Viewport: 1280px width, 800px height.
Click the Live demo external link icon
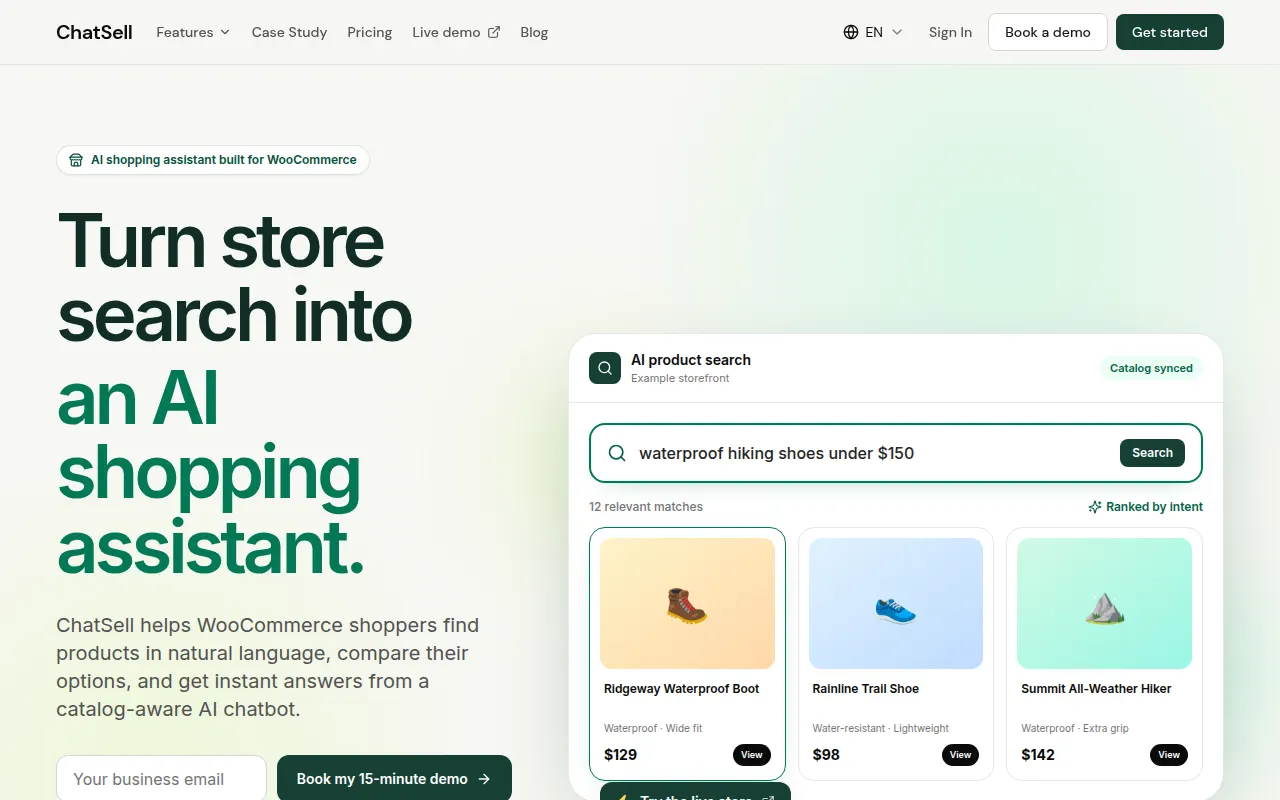[x=494, y=32]
